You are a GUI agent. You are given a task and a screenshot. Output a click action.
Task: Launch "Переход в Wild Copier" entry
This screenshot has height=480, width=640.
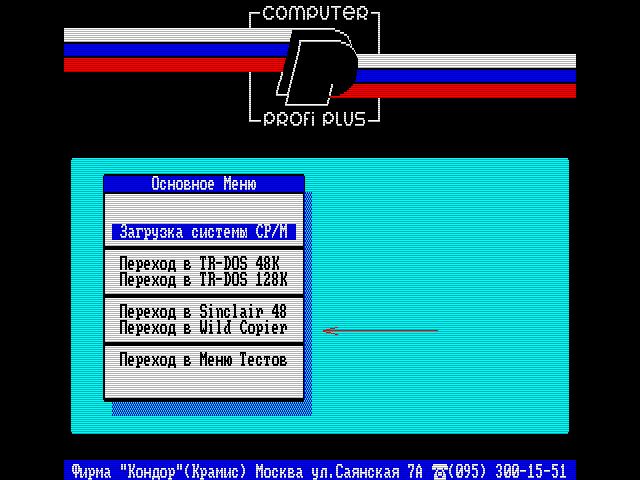pos(203,327)
